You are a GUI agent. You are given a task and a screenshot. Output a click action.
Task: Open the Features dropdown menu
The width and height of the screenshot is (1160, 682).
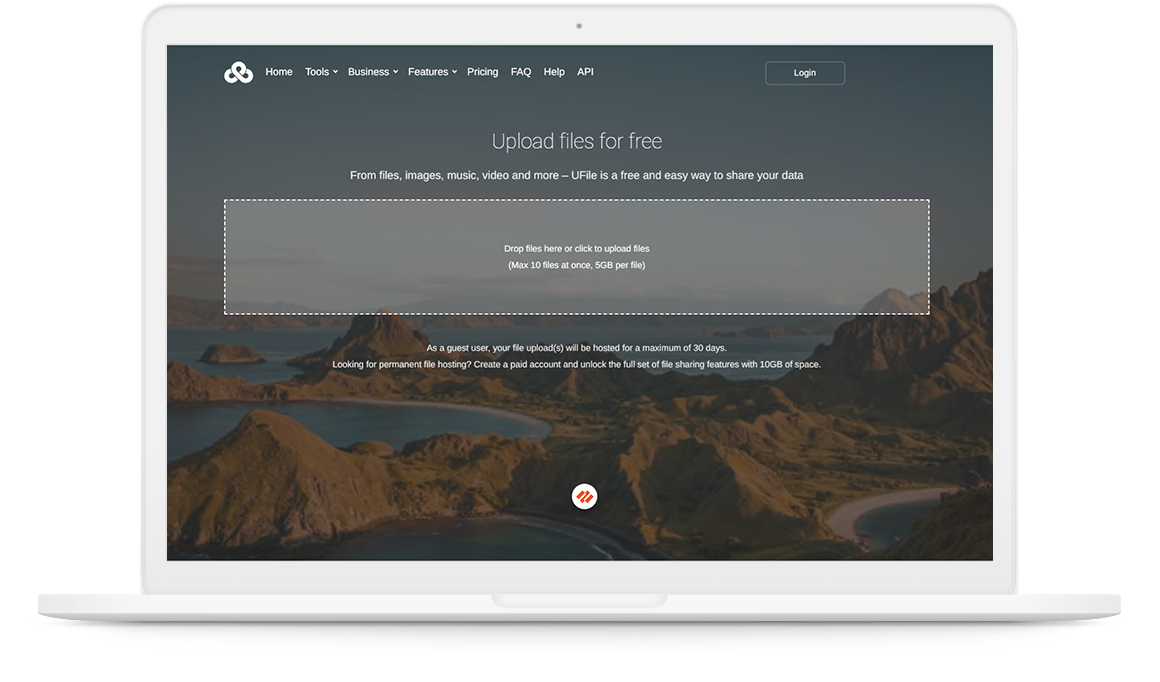(x=429, y=71)
